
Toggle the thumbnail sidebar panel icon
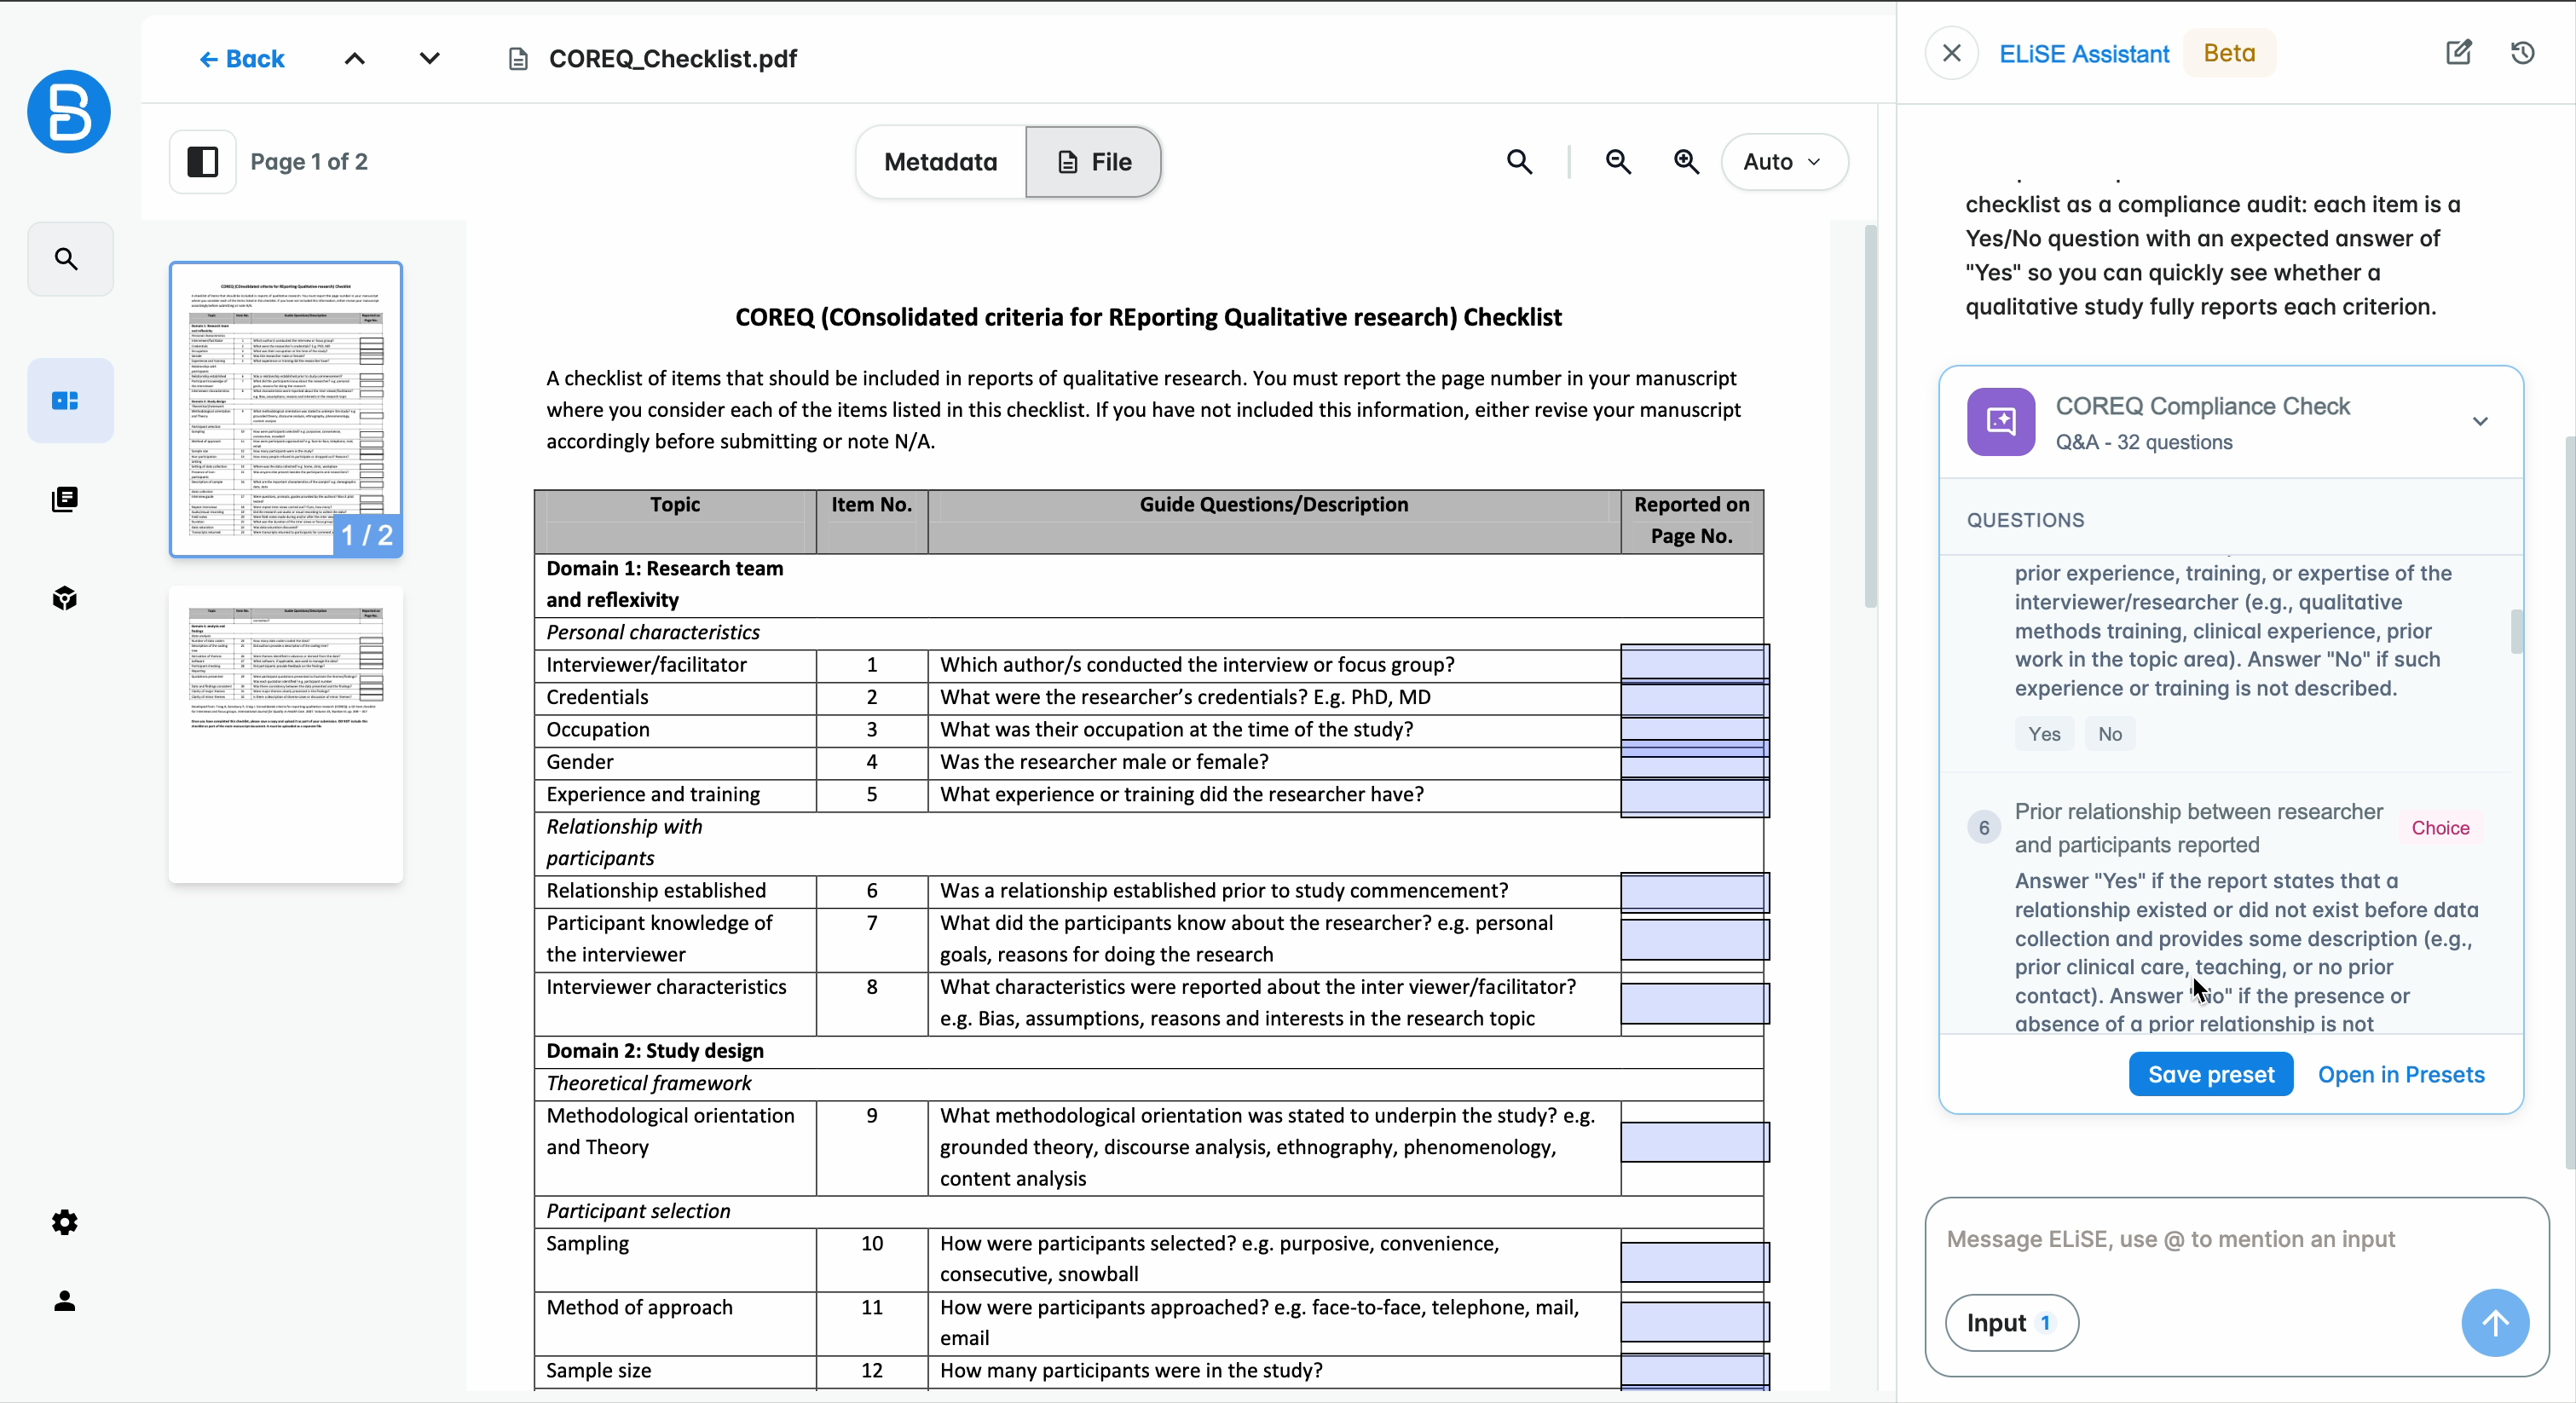[x=203, y=162]
